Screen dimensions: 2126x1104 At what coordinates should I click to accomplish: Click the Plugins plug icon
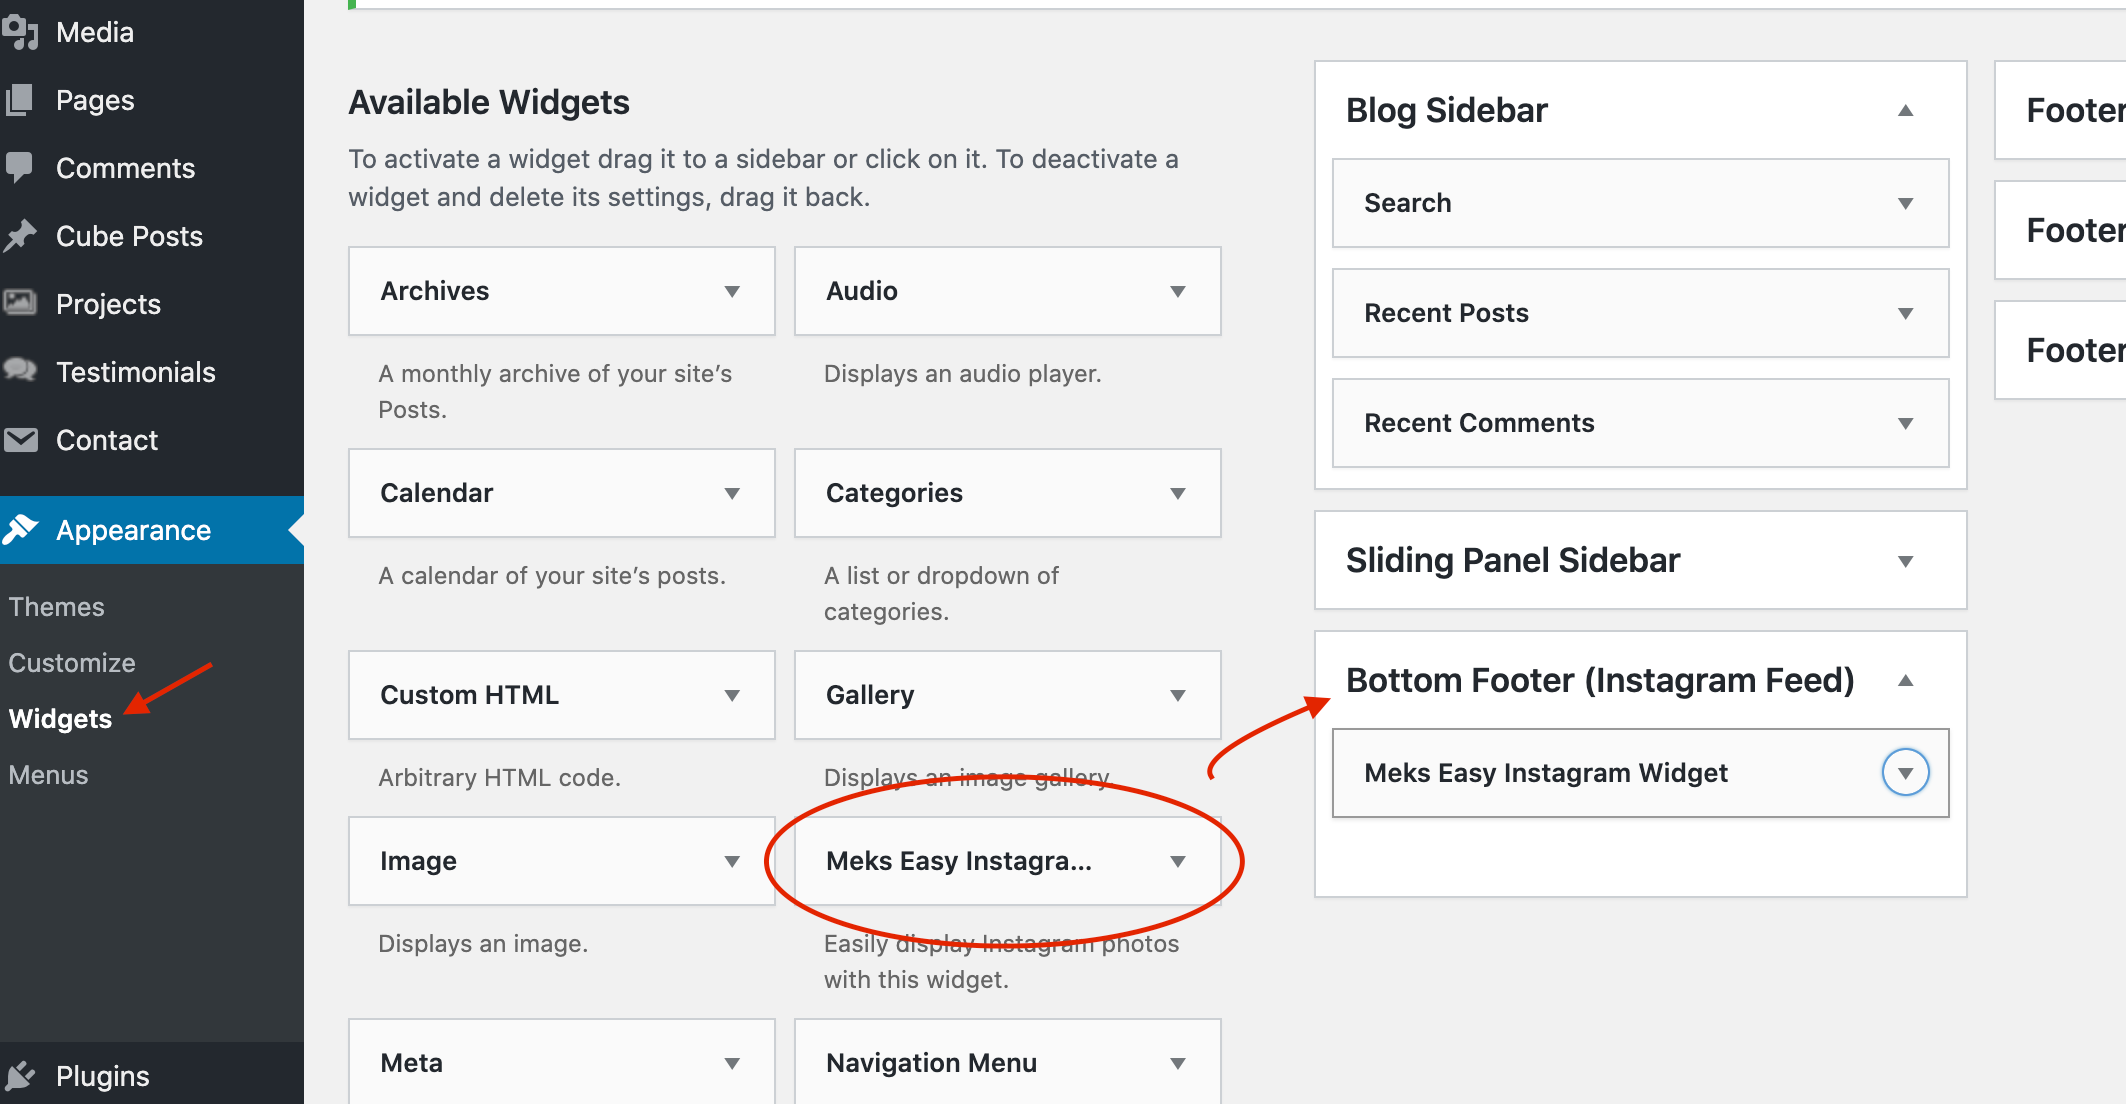(20, 1076)
